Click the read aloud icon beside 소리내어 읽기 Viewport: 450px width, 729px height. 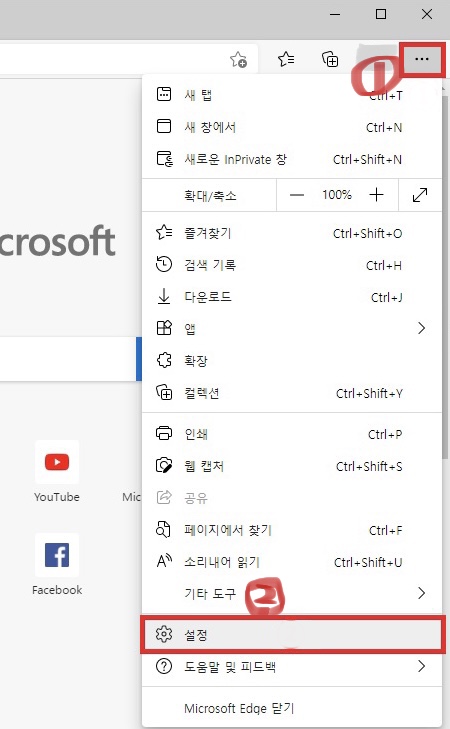click(164, 561)
